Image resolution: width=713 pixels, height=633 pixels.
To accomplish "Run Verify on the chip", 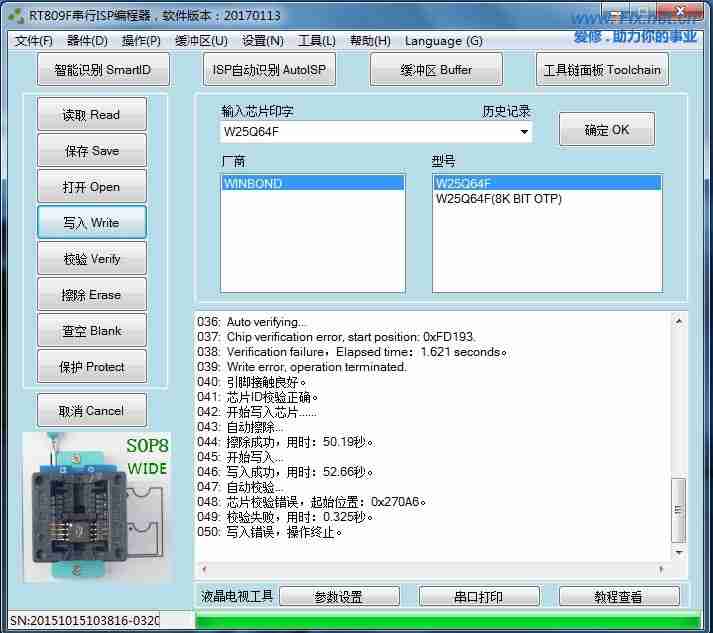I will tap(91, 259).
